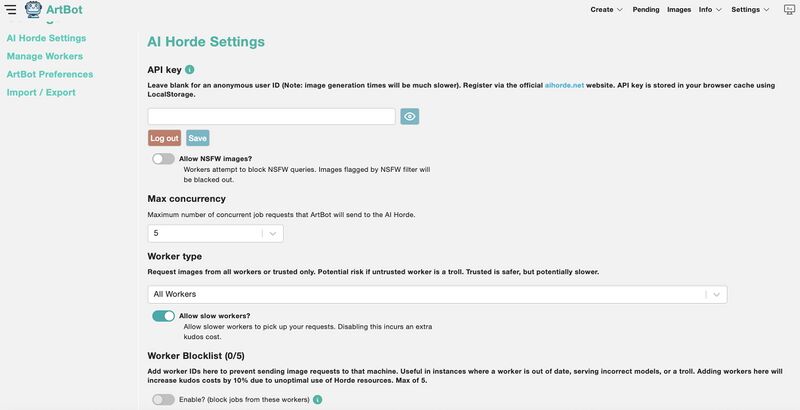Toggle Allow NSFW images switch
800x410 pixels.
click(163, 159)
